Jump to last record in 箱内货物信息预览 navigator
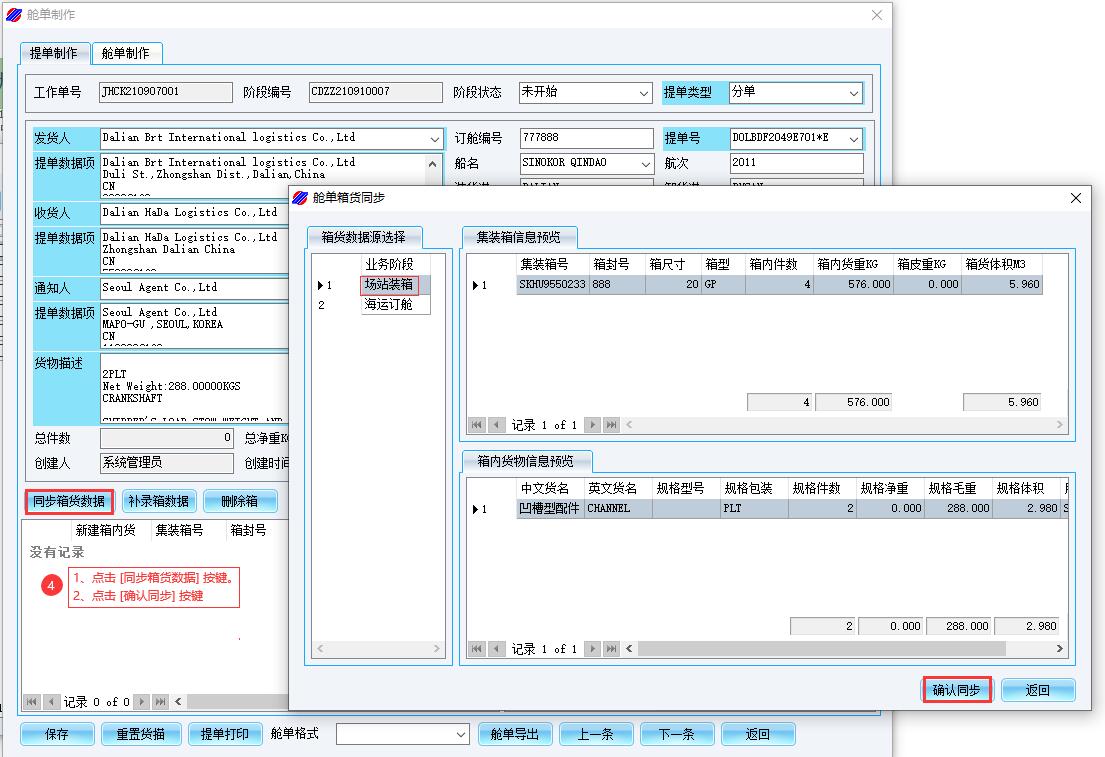Image resolution: width=1105 pixels, height=757 pixels. pos(611,649)
